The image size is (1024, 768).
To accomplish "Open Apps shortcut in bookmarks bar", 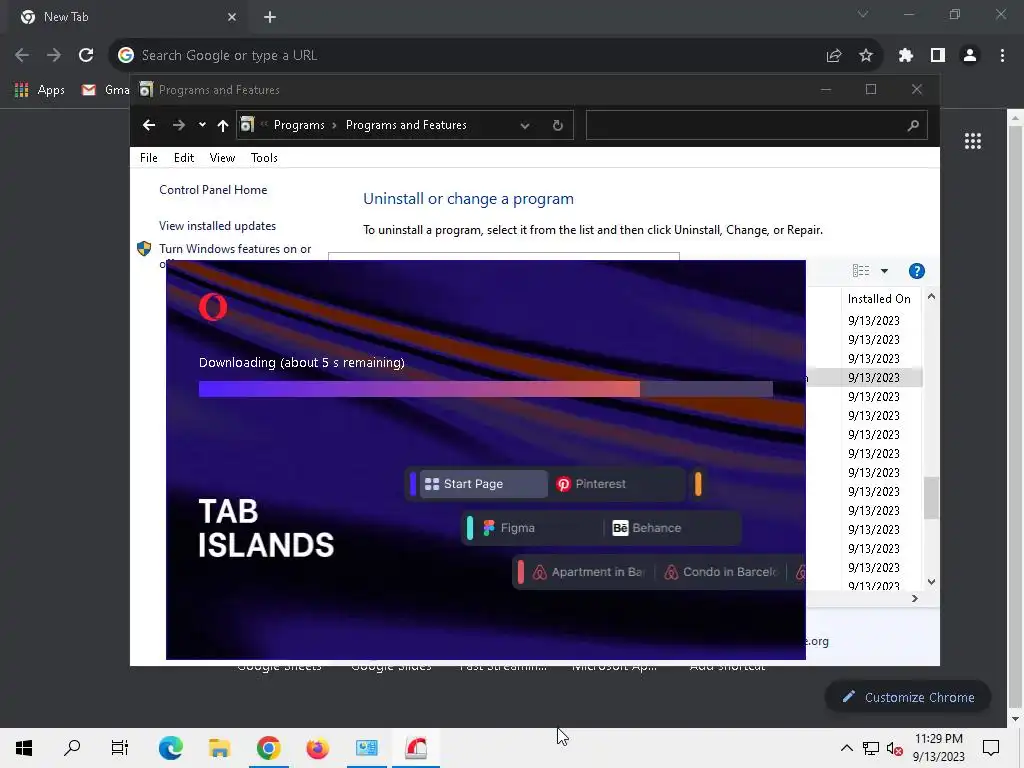I will [x=40, y=90].
